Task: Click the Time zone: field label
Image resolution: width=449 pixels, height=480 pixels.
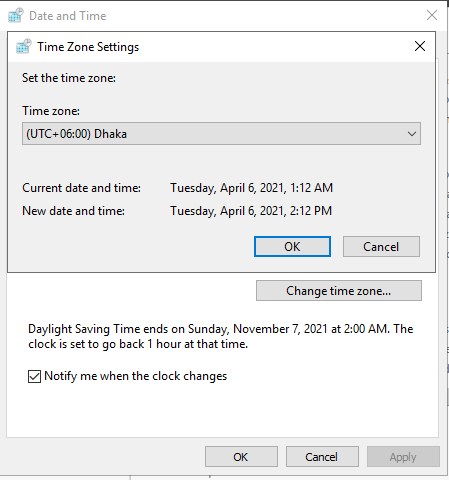Action: (51, 111)
